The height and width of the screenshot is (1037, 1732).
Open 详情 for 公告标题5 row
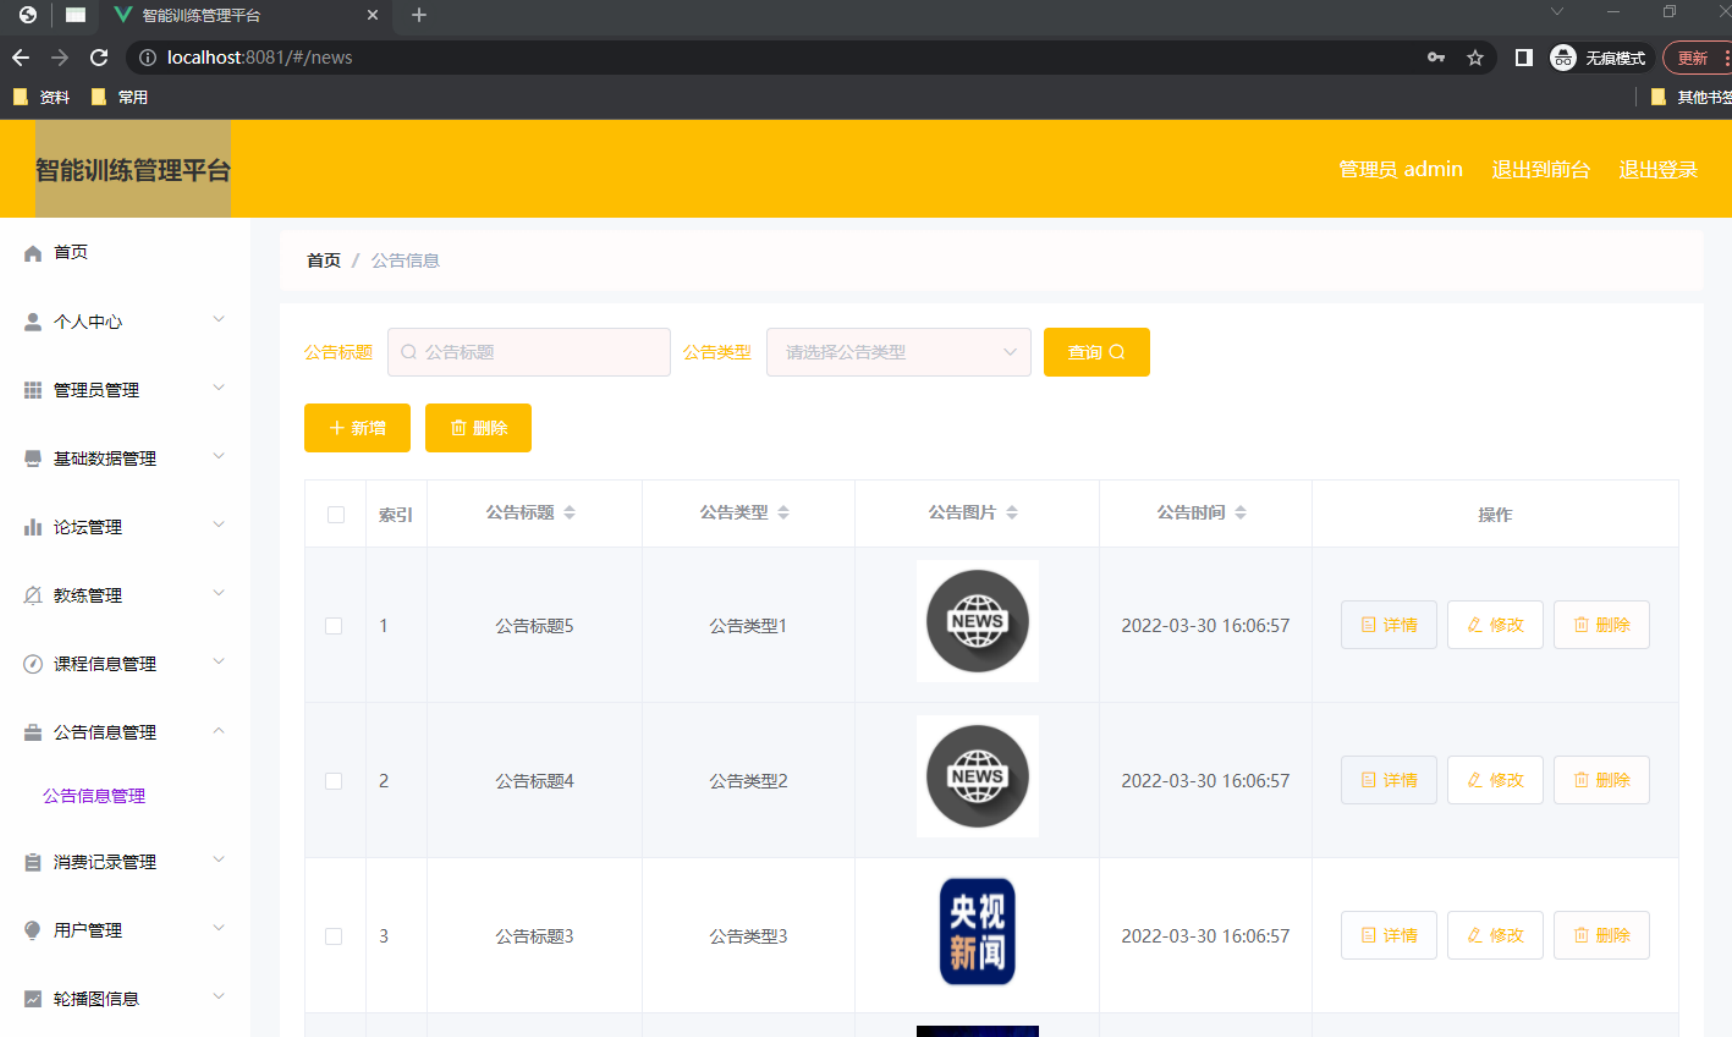click(x=1388, y=625)
